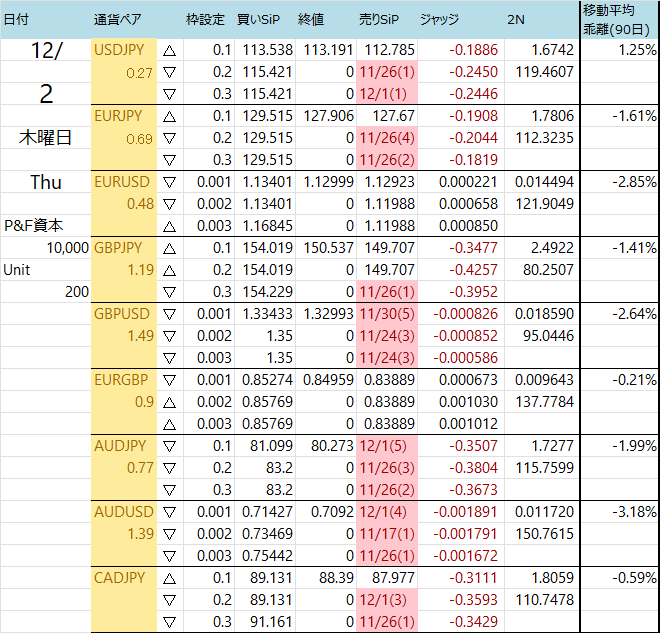This screenshot has height=633, width=660.
Task: Select the unit value 200
Action: coord(45,292)
